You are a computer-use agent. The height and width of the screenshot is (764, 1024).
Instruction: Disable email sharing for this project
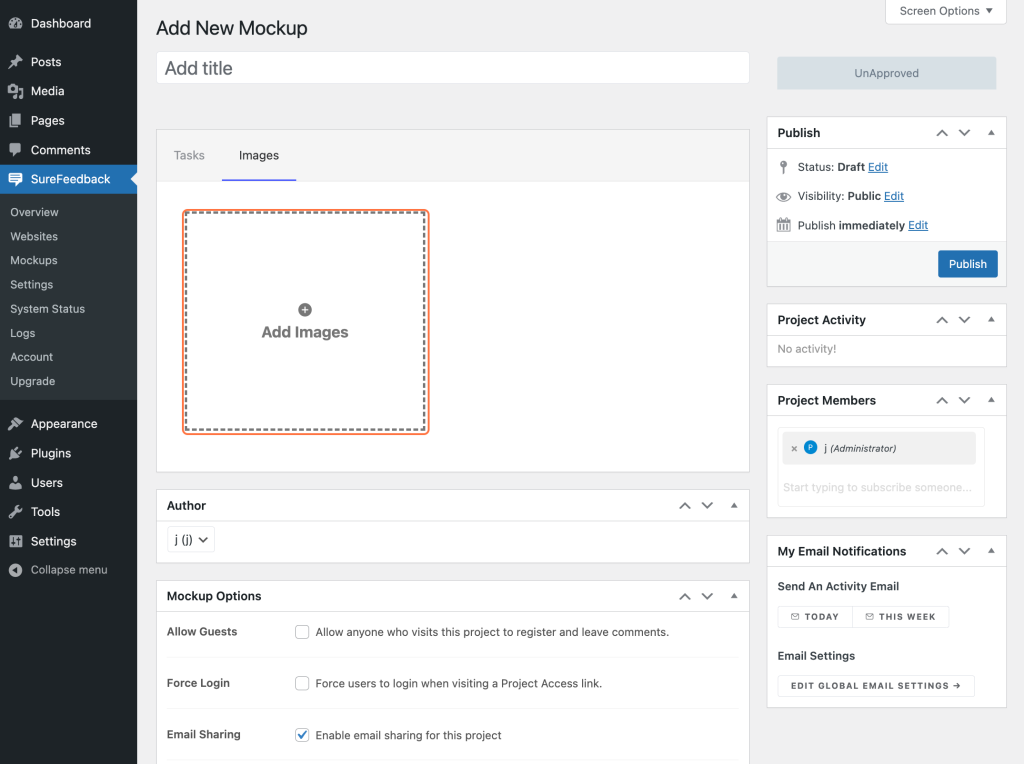(302, 735)
